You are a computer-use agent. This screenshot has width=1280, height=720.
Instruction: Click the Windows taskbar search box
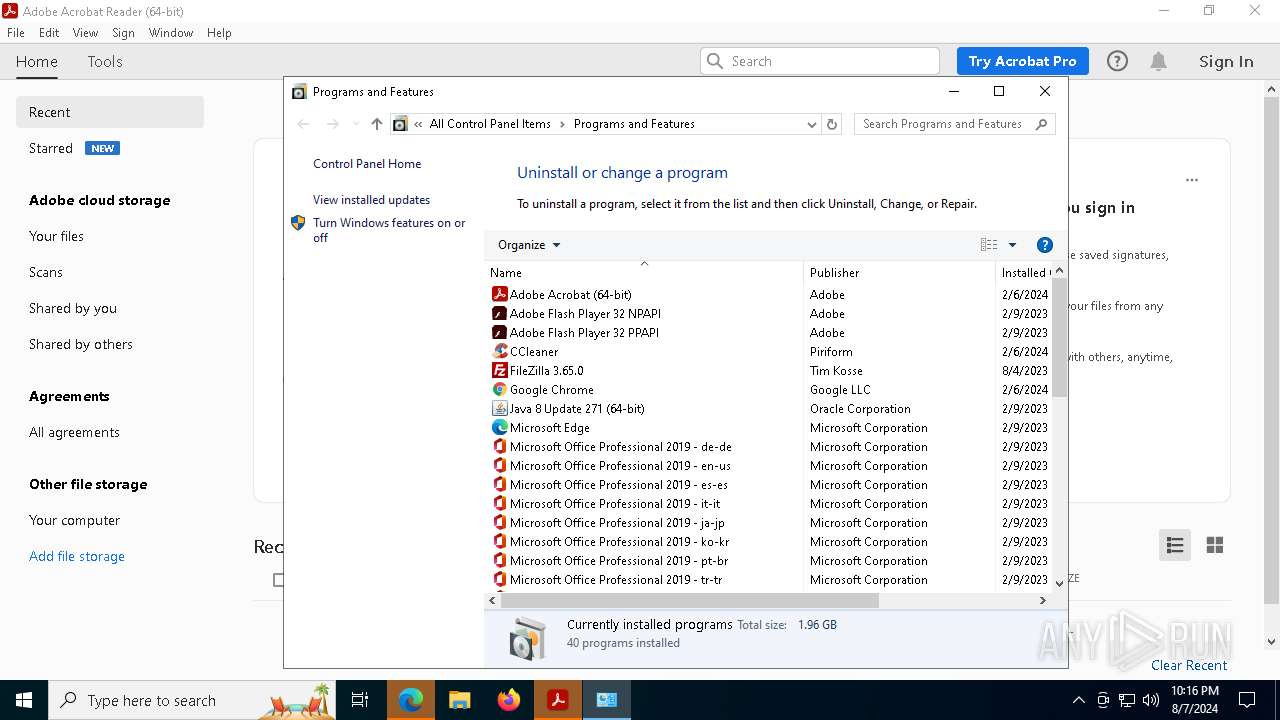pos(193,700)
